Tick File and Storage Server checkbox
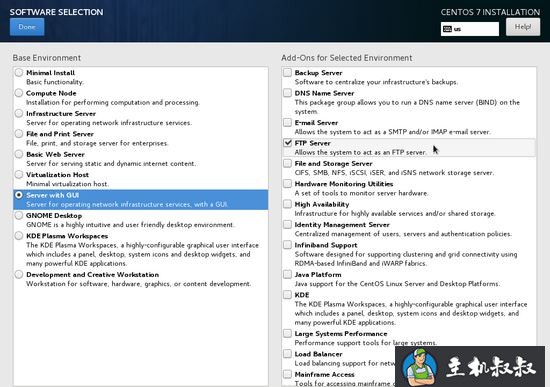 coord(288,163)
